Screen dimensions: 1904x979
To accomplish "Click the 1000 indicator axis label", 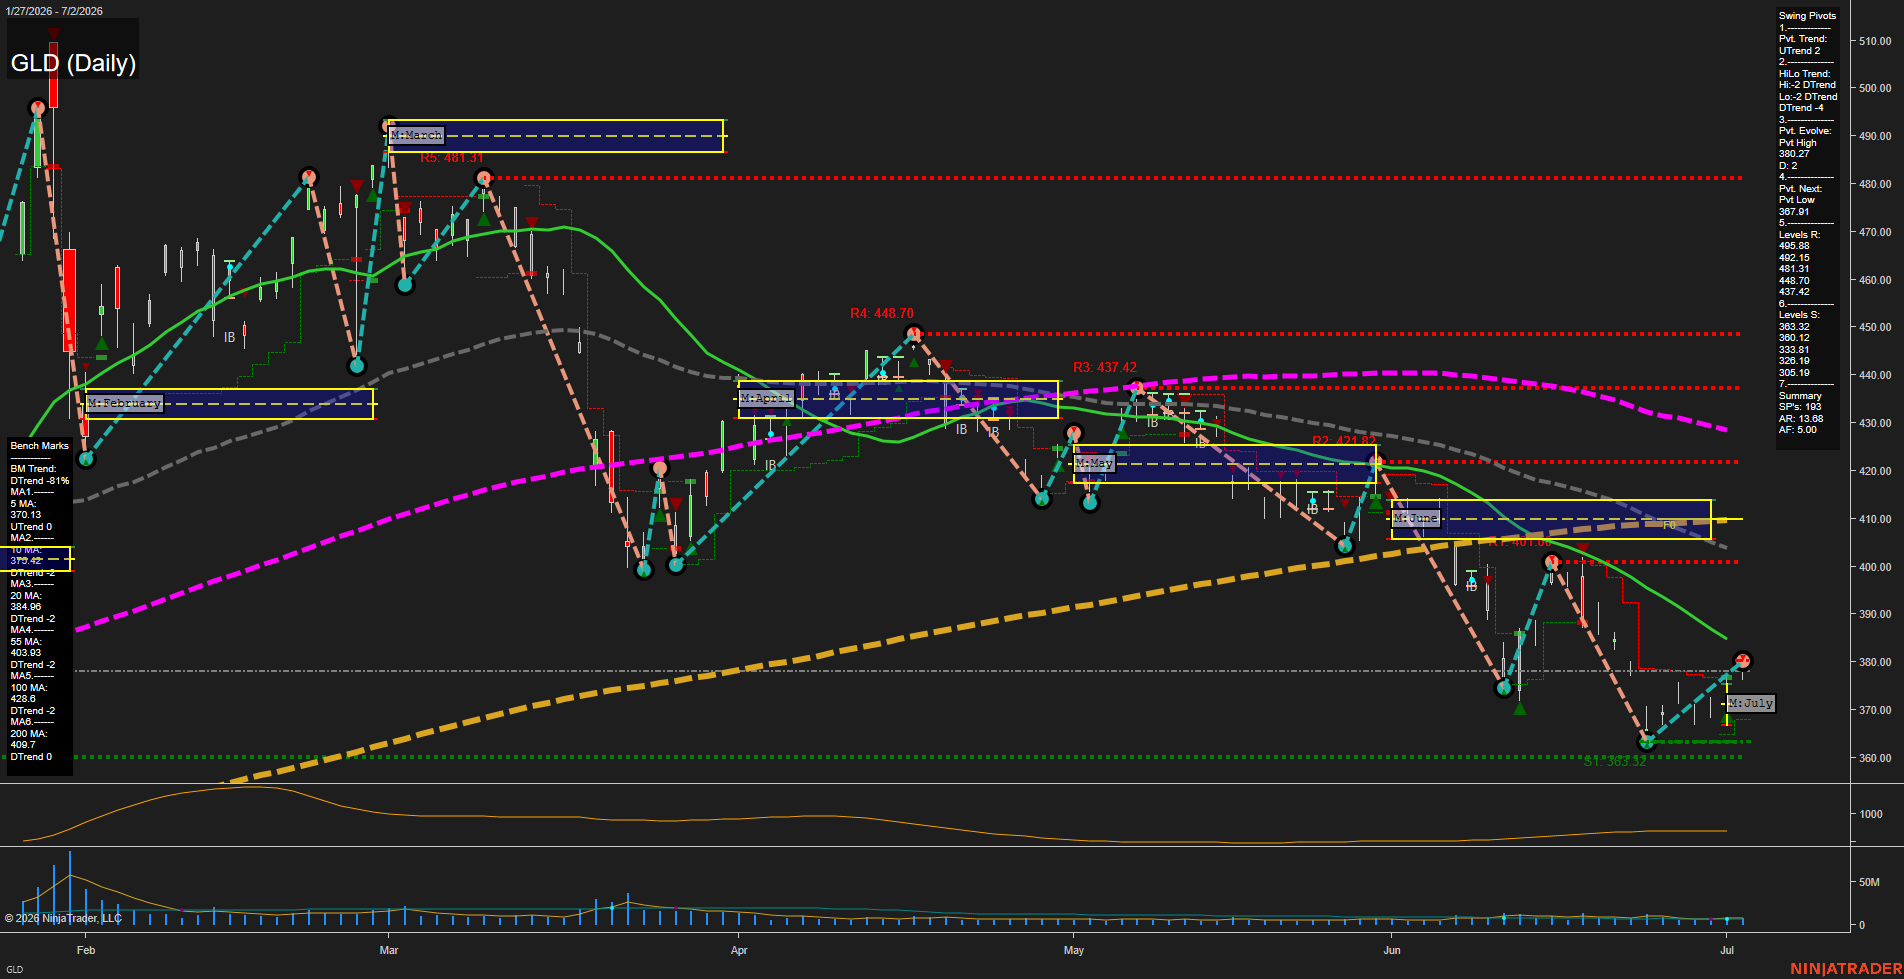I will (x=1871, y=814).
